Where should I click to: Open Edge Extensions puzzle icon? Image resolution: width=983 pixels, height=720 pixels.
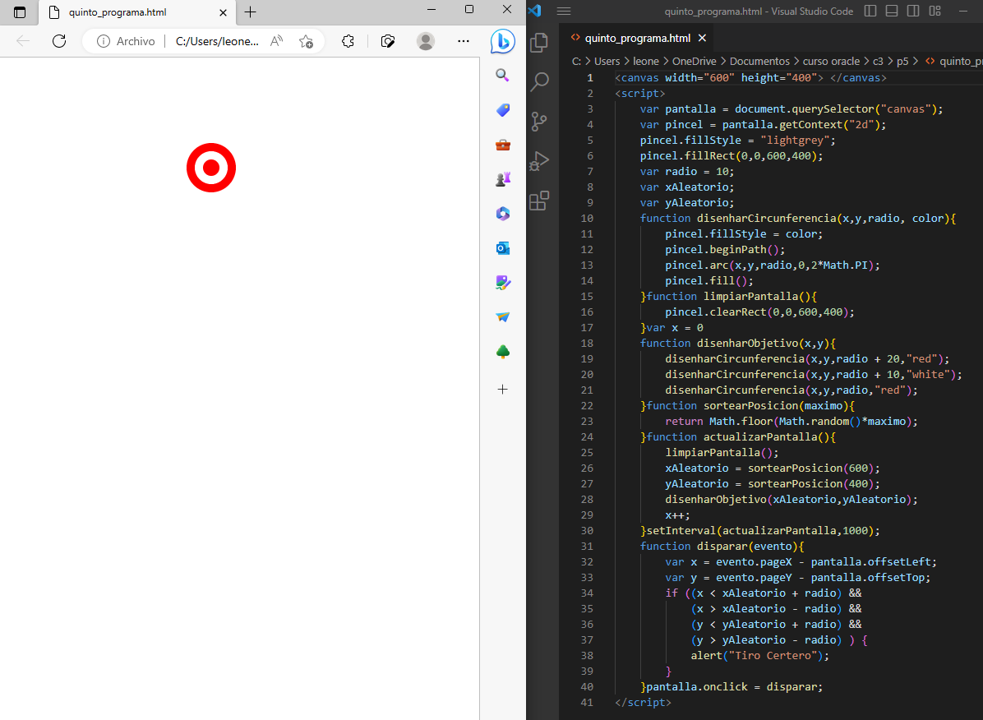click(x=348, y=41)
